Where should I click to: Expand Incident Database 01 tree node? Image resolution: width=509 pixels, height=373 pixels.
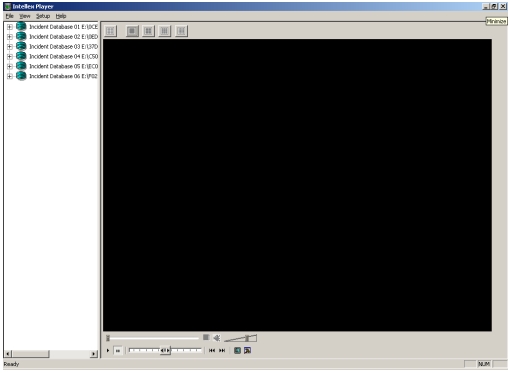(x=10, y=27)
